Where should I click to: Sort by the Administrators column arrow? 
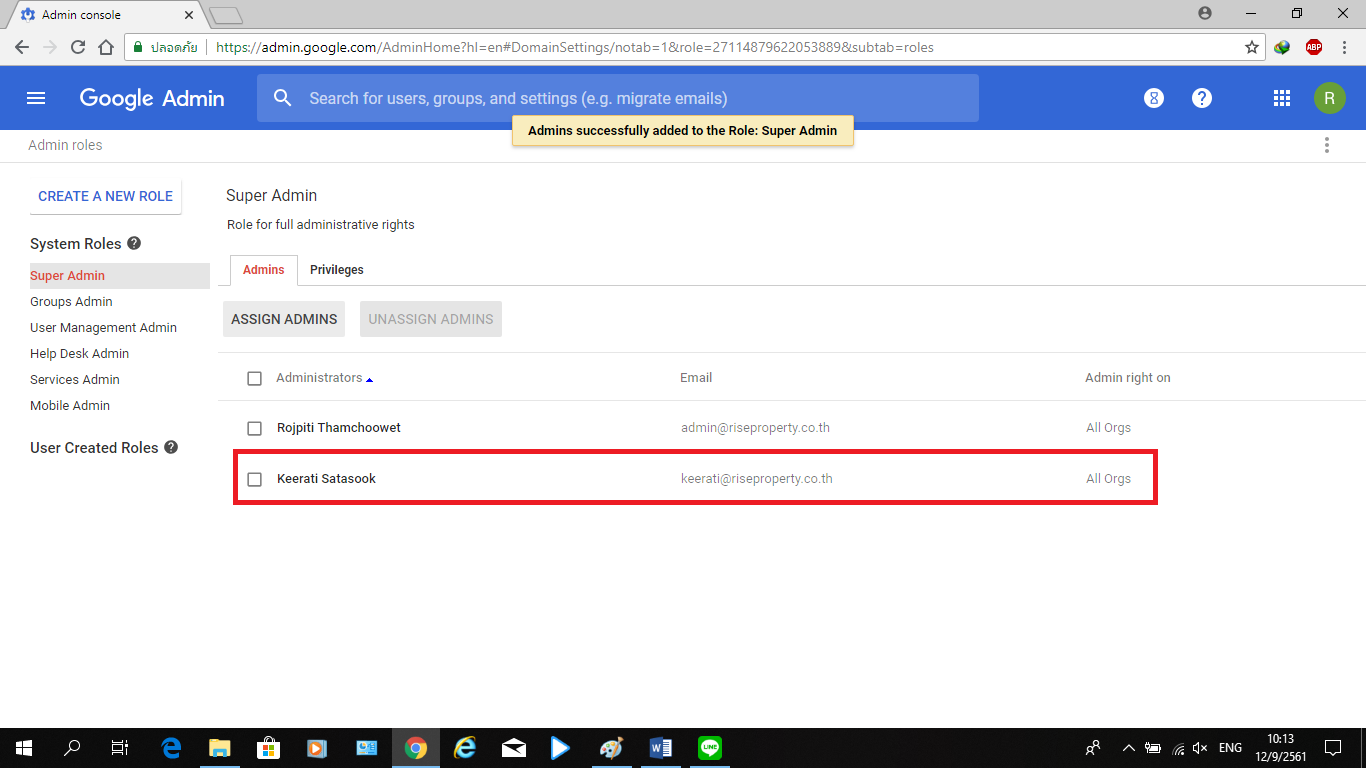[x=369, y=379]
